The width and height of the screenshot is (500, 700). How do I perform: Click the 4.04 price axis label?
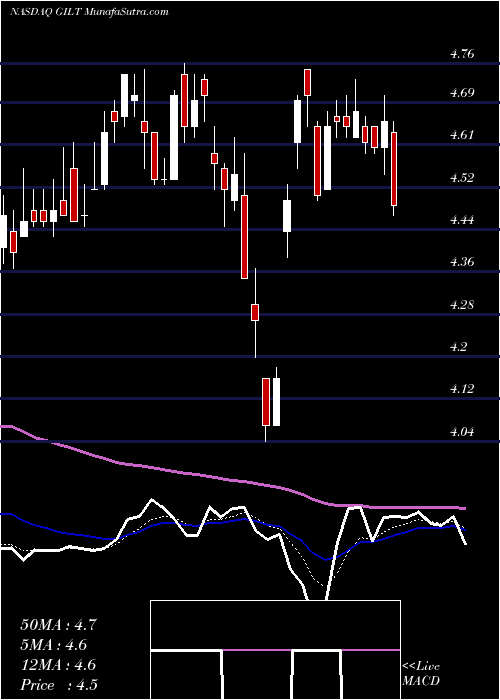click(462, 432)
